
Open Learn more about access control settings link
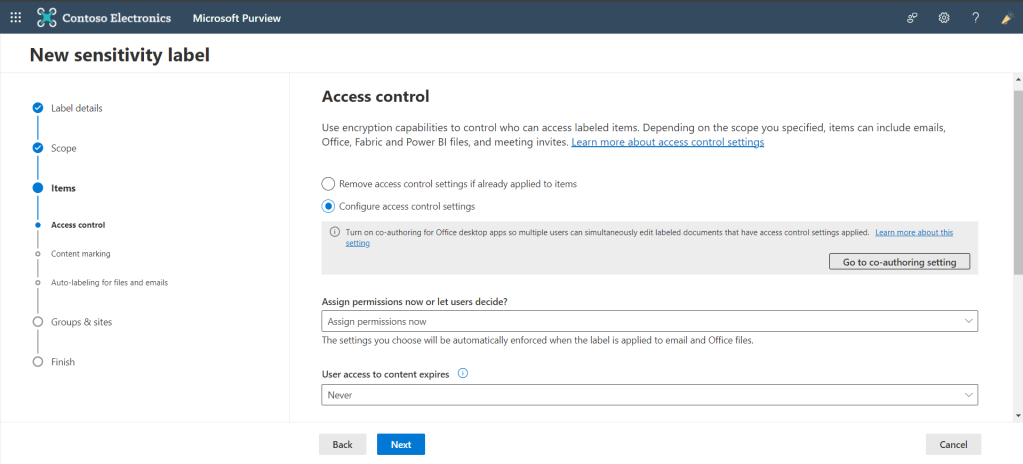tap(667, 142)
